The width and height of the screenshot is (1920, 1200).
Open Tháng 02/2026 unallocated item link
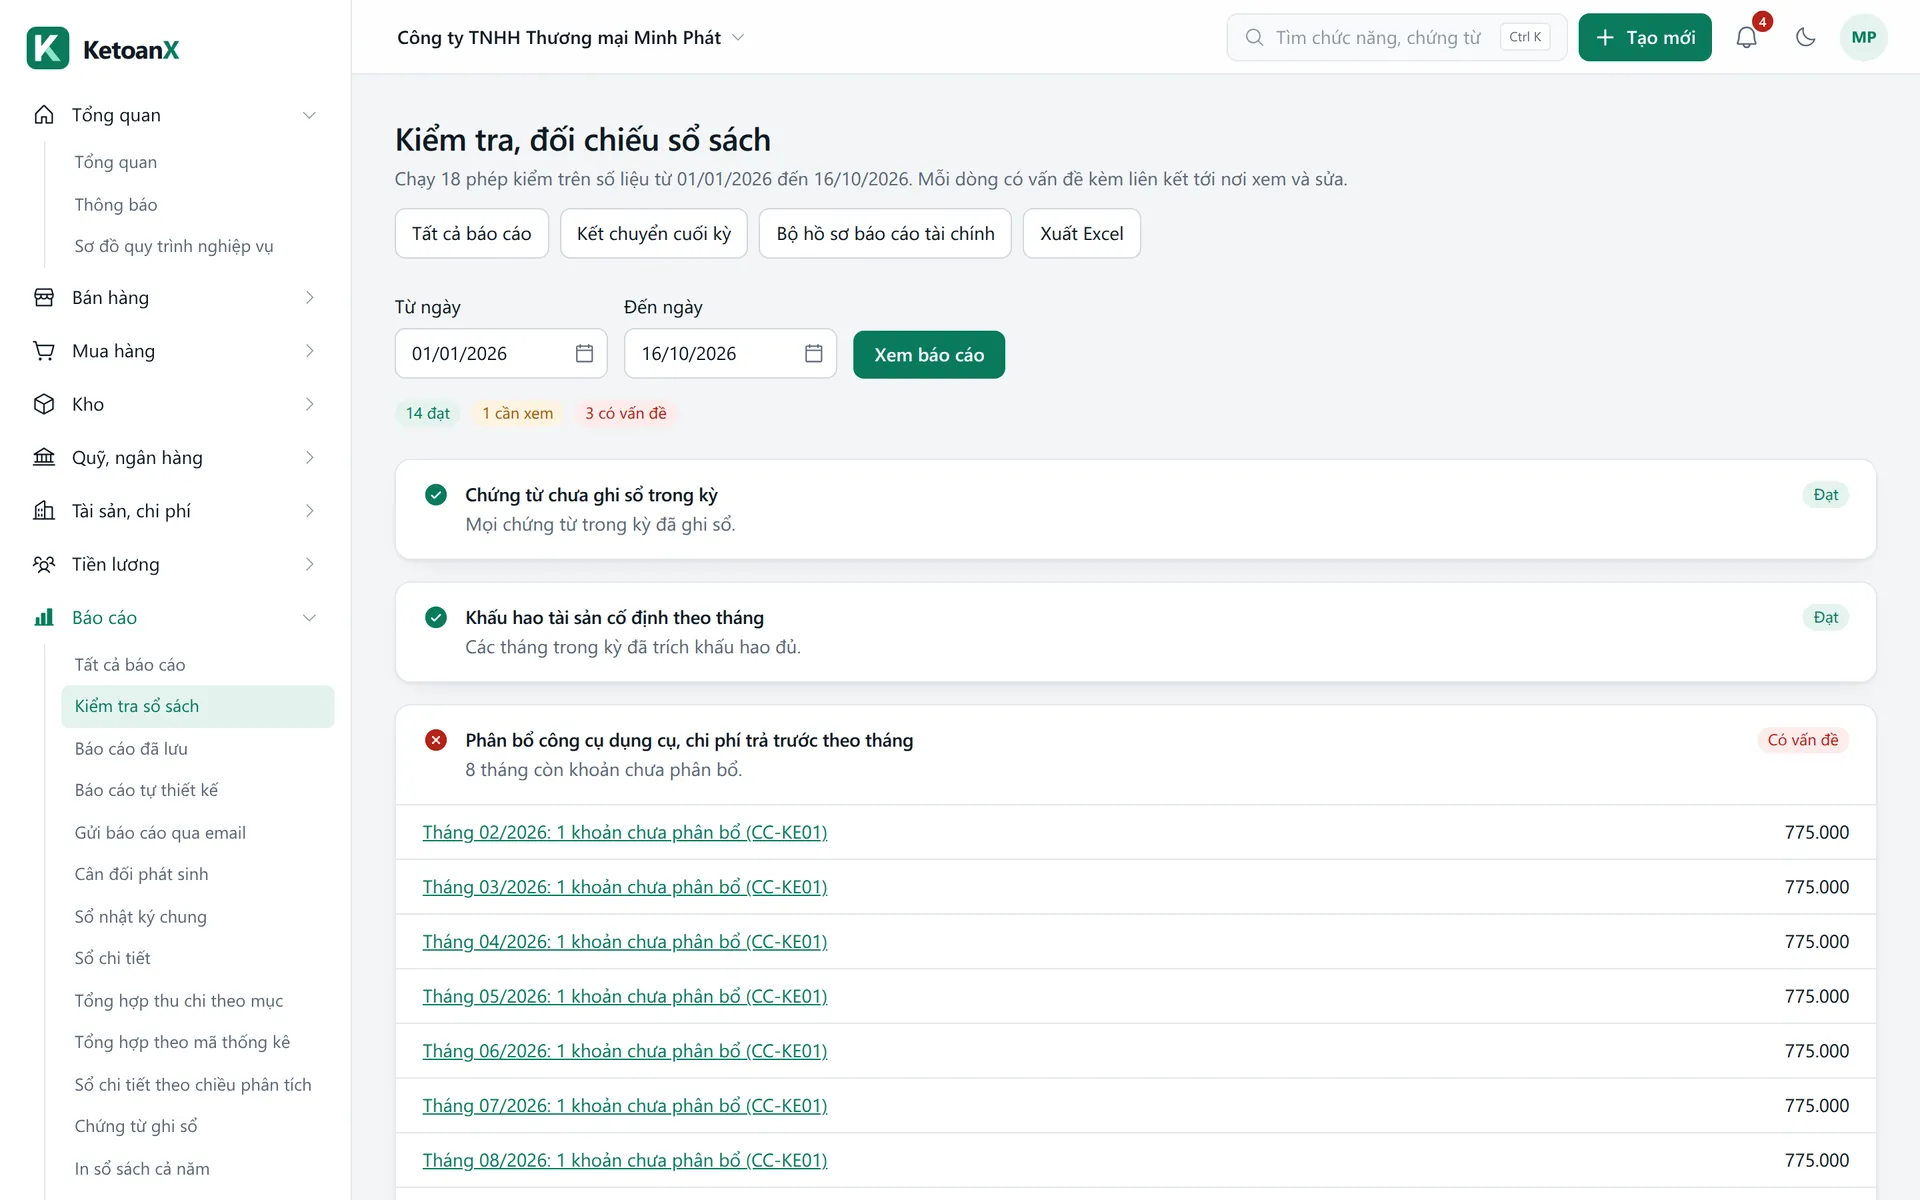(x=625, y=833)
